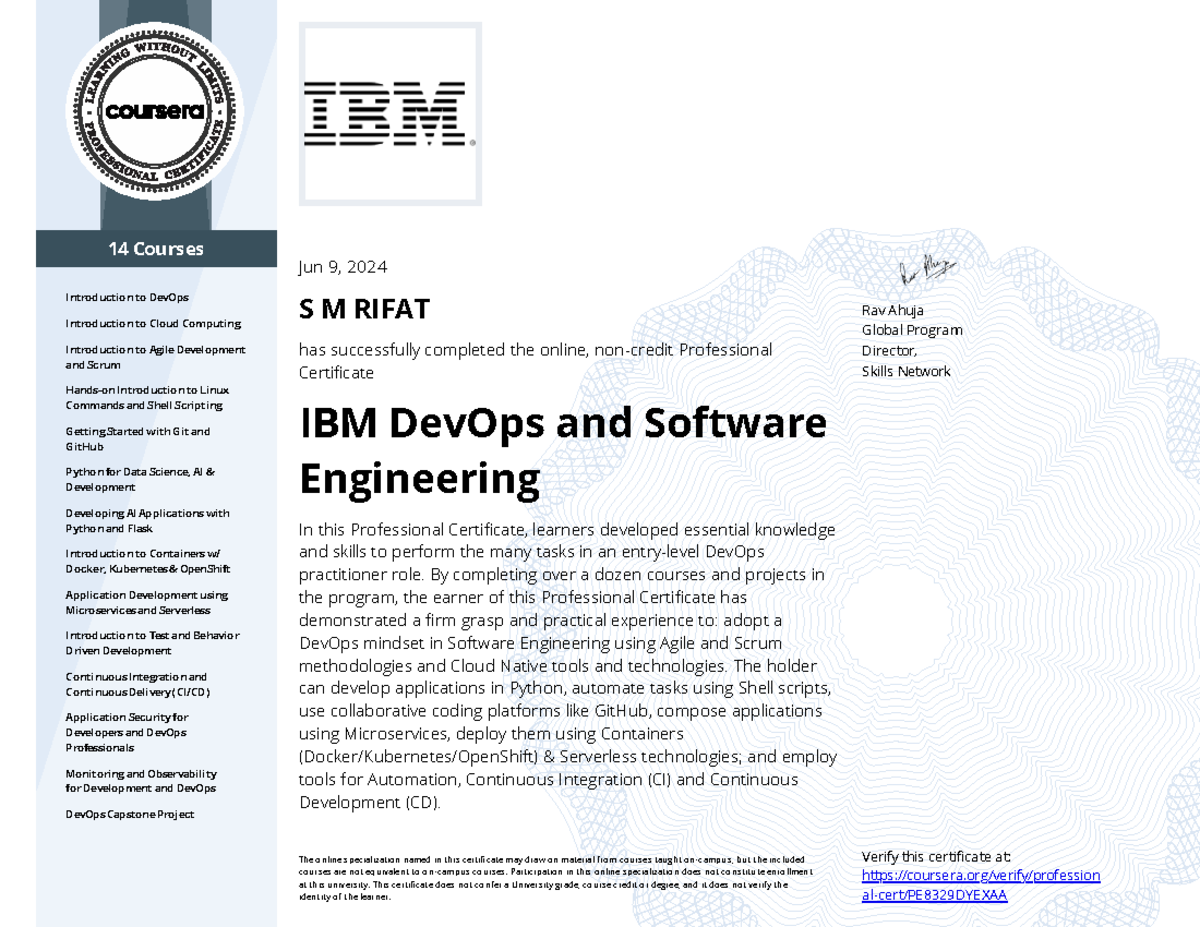
Task: Open the coursera.org verify certificate link
Action: coord(980,885)
